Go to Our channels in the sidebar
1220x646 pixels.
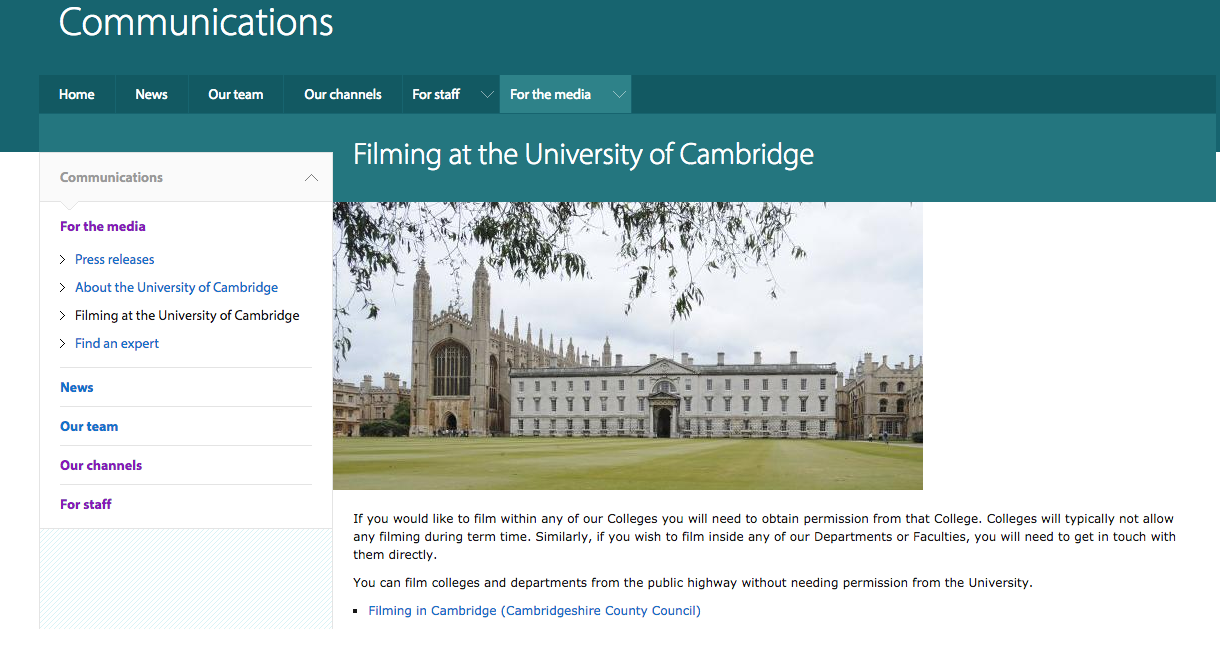pos(101,466)
